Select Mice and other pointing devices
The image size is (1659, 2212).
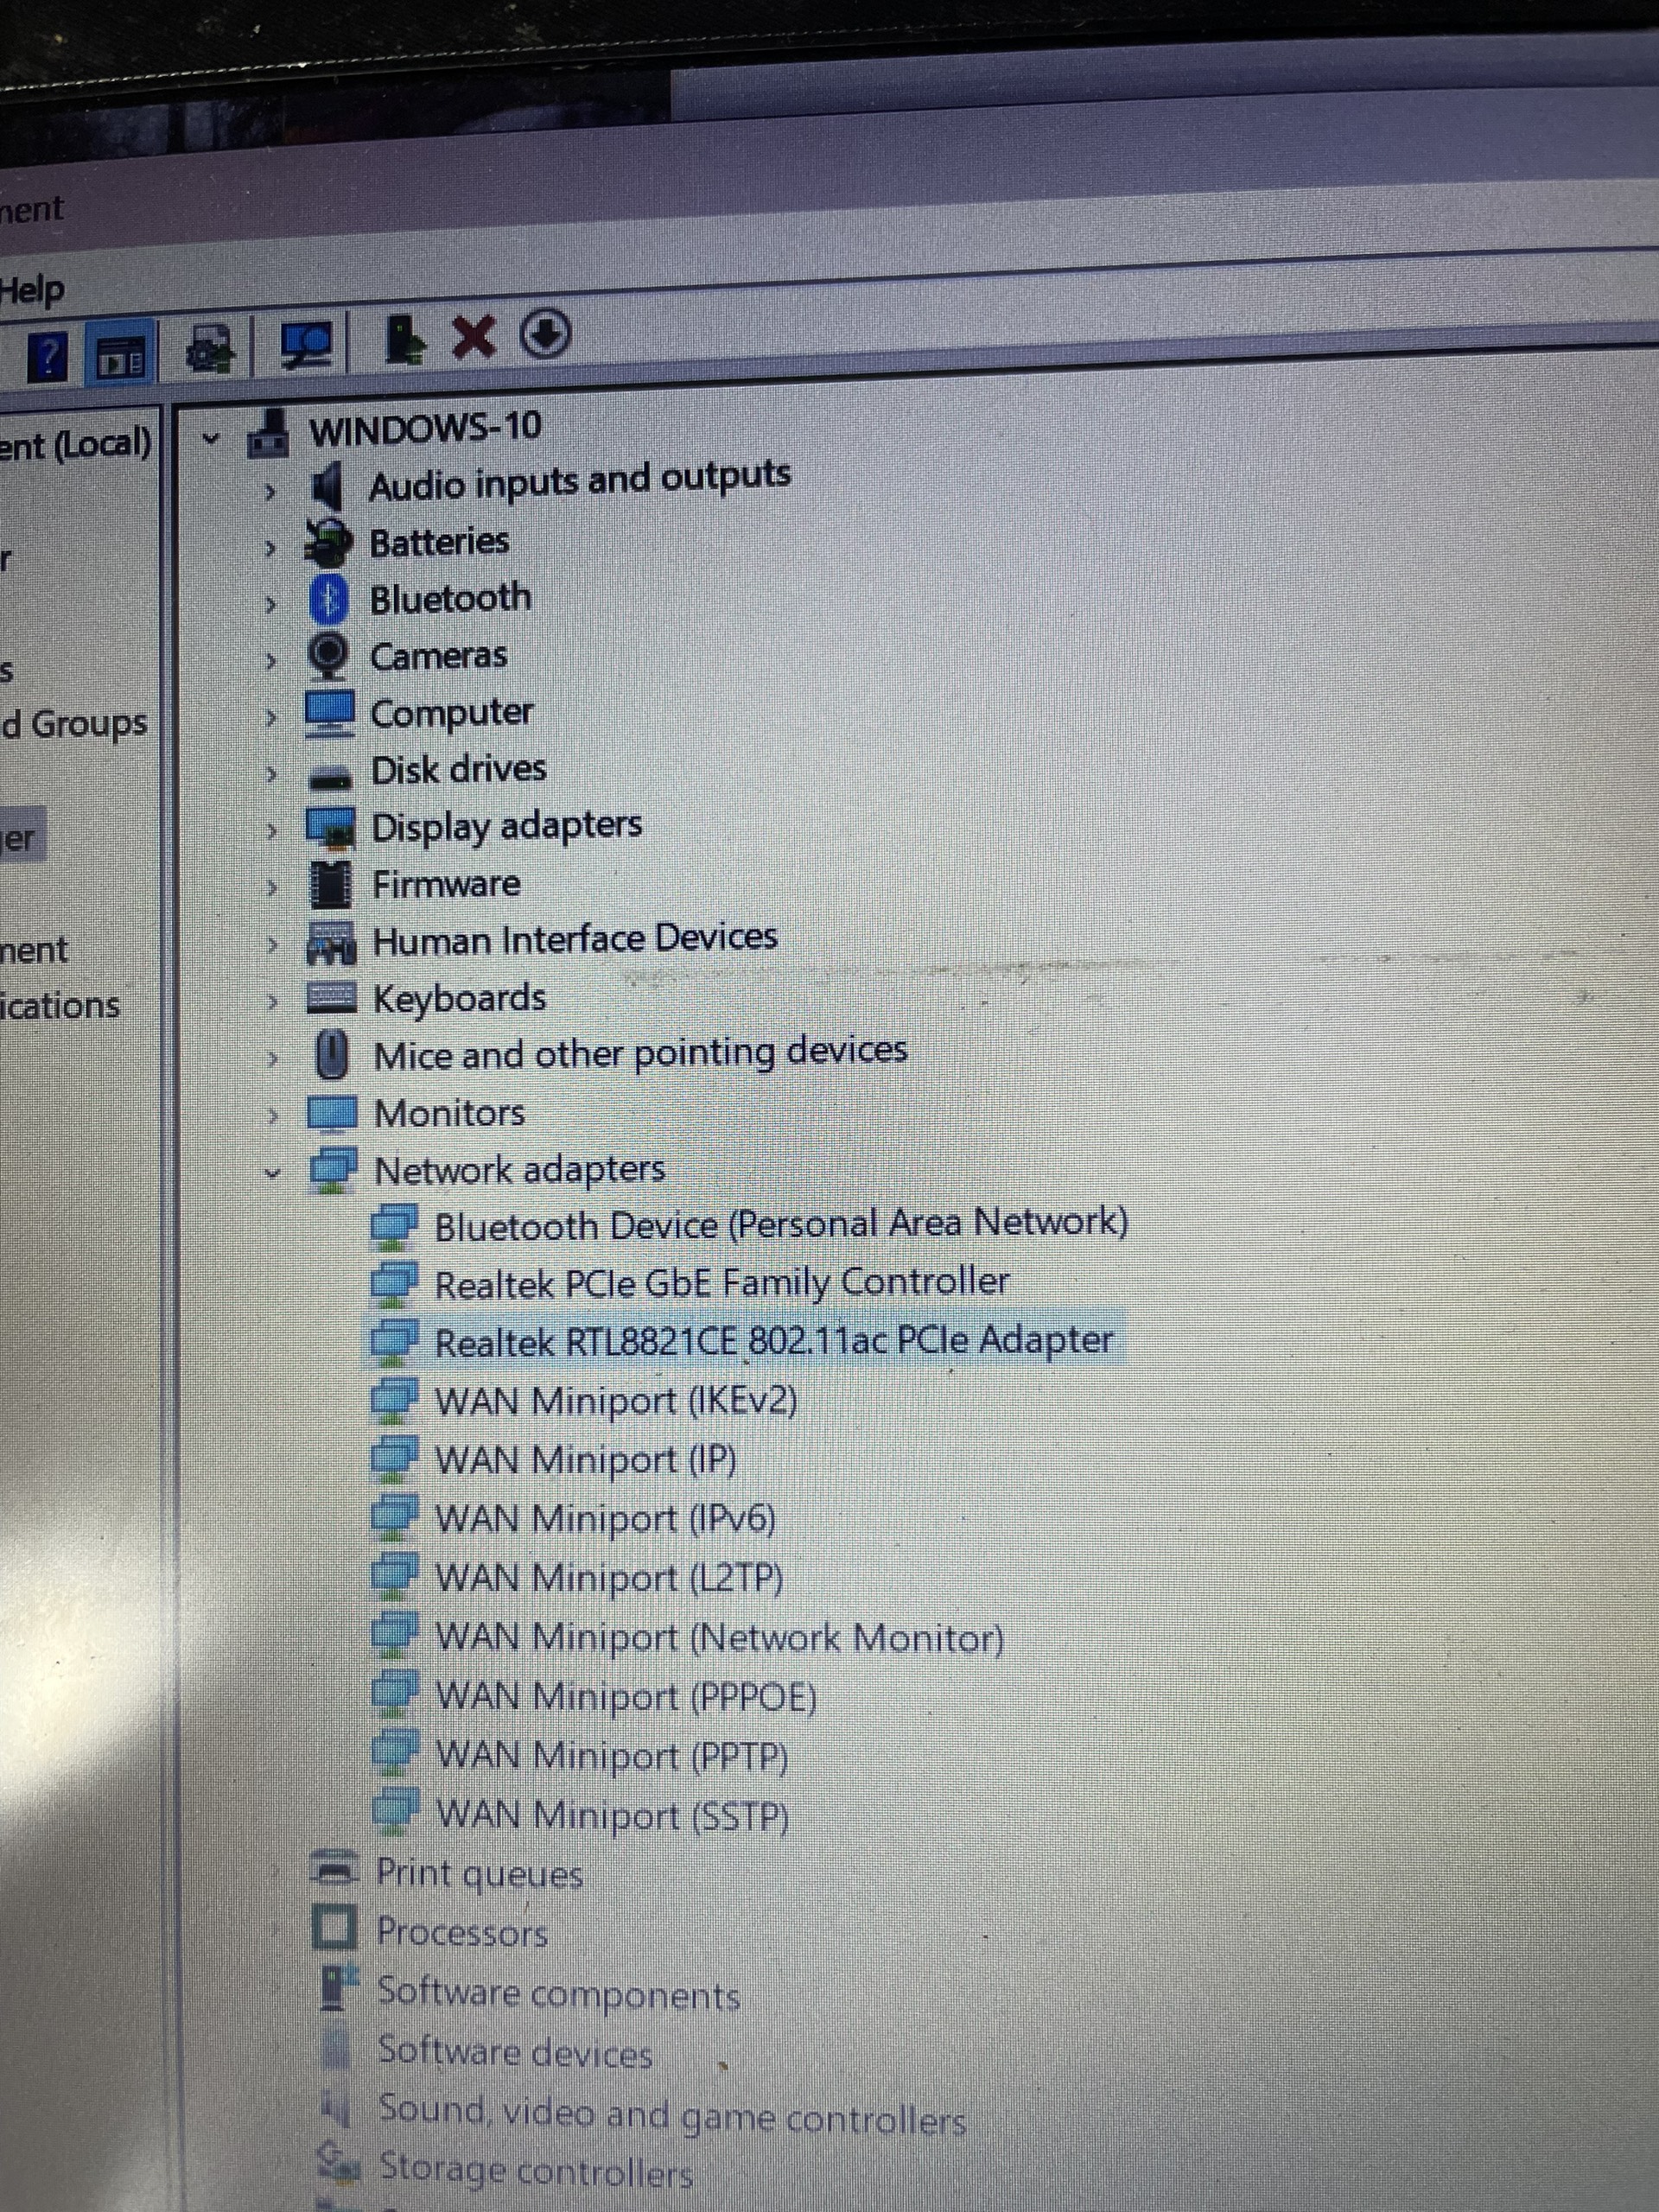[640, 1053]
